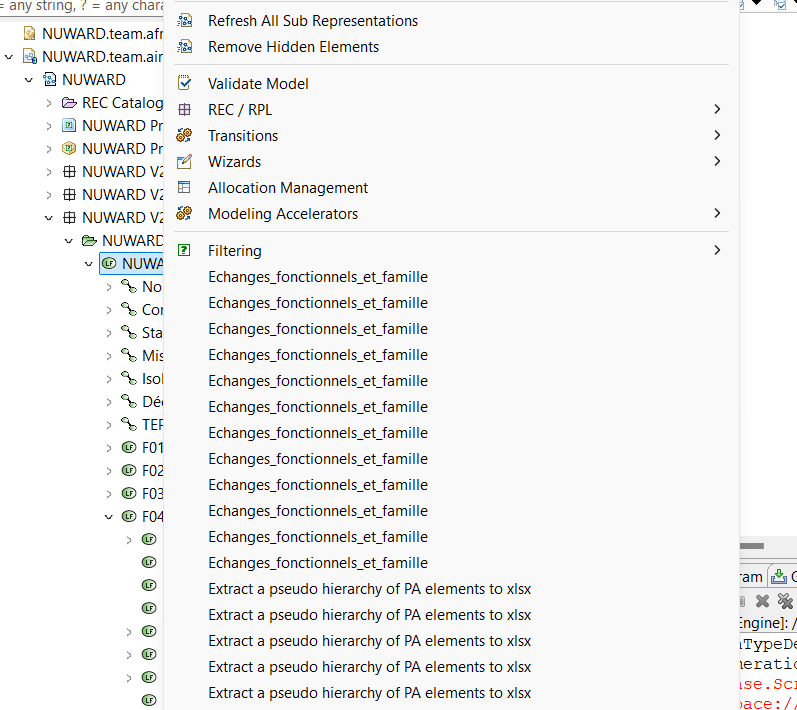Expand the REC Catalog folder
The image size is (797, 710).
pyautogui.click(x=49, y=103)
